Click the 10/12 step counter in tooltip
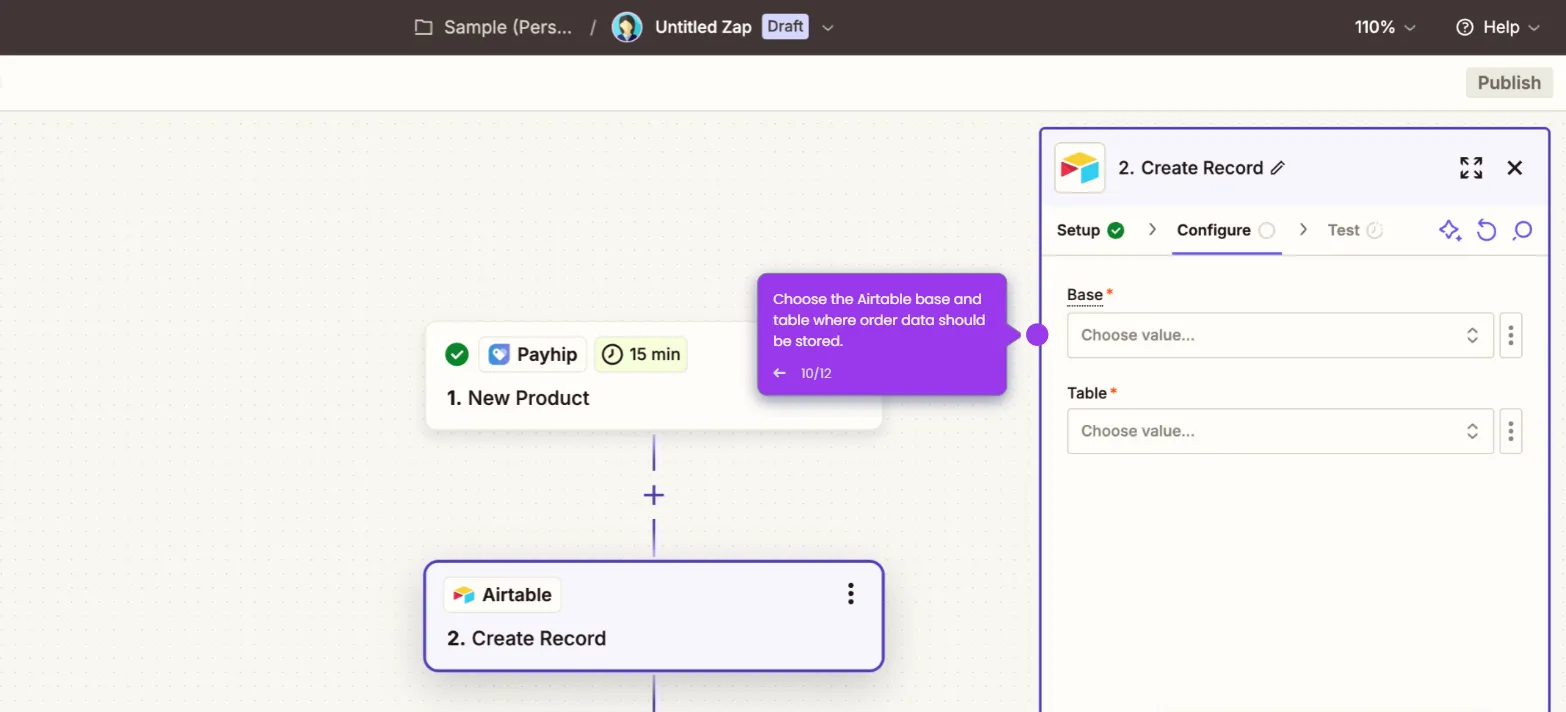 816,373
